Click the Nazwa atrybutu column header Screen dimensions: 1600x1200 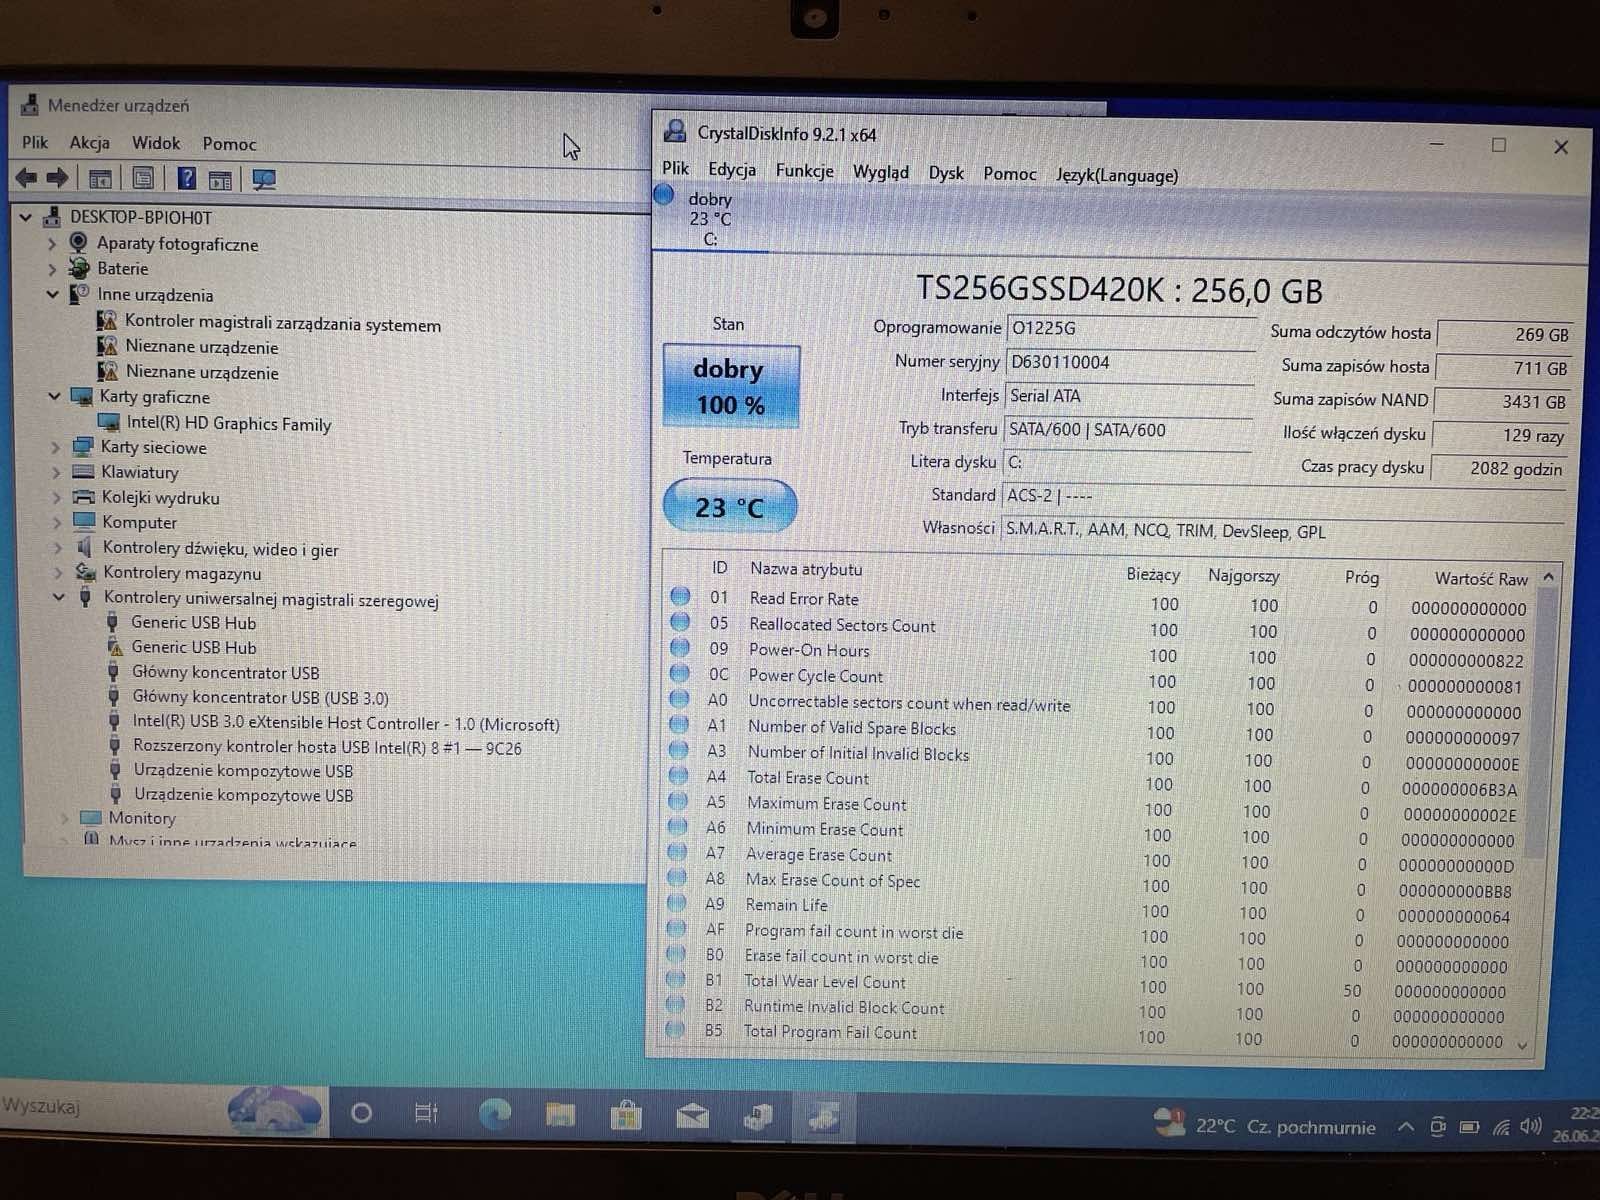[806, 568]
